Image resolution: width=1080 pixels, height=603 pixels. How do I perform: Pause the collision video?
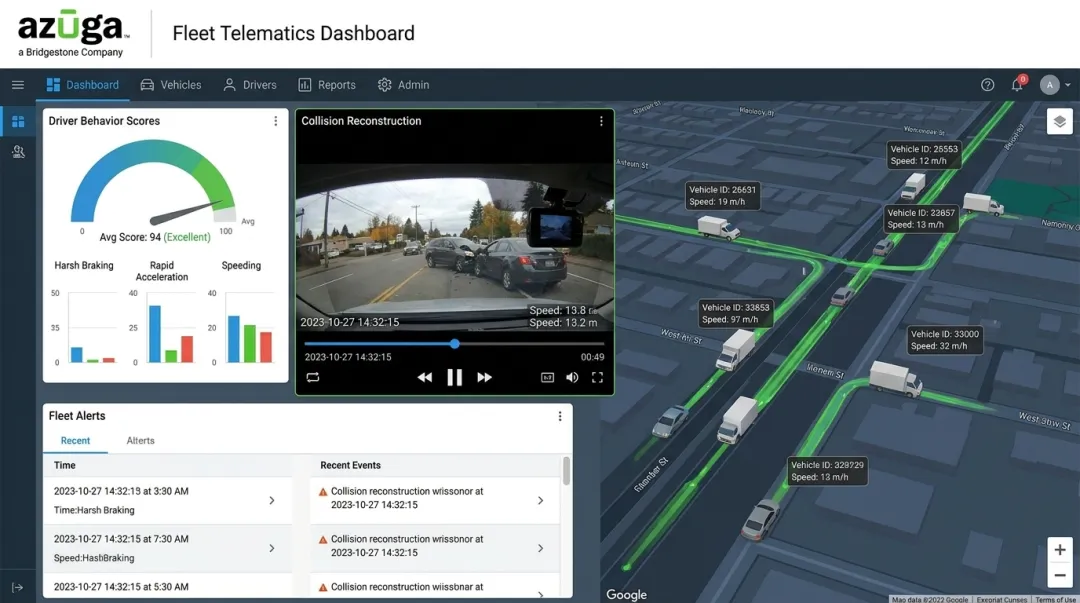(455, 377)
